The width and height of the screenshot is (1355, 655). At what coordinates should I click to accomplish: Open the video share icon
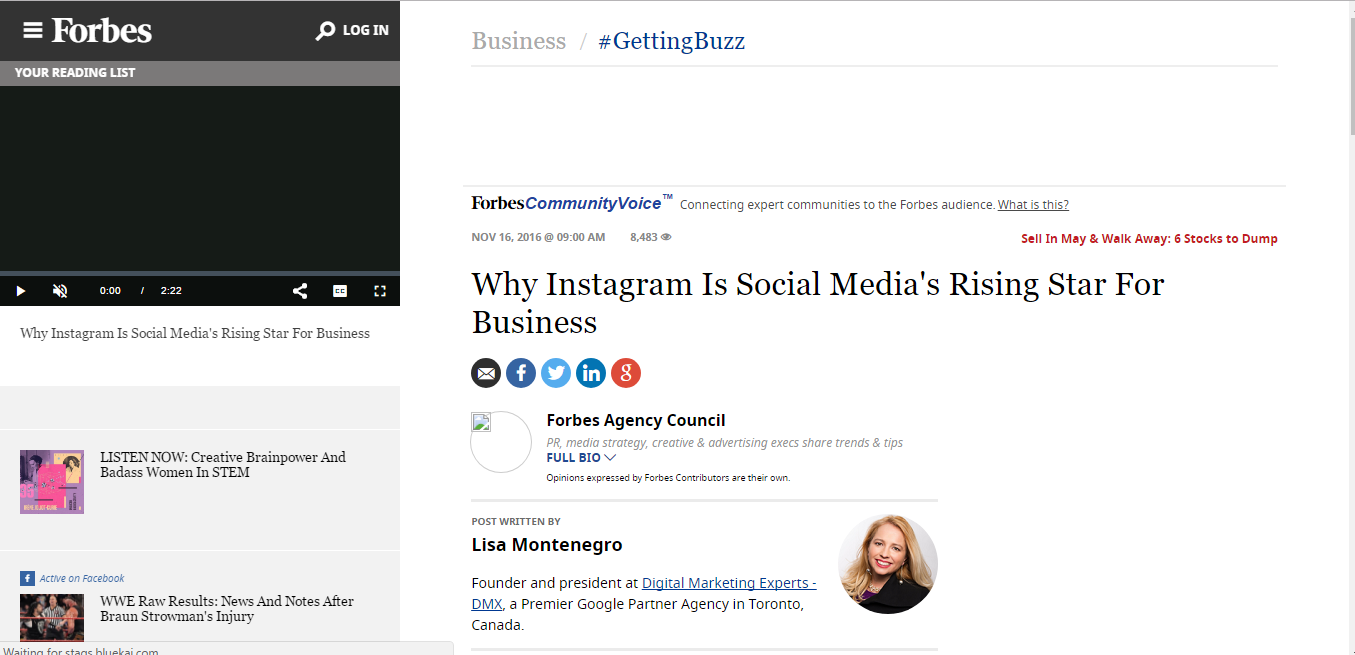(300, 291)
